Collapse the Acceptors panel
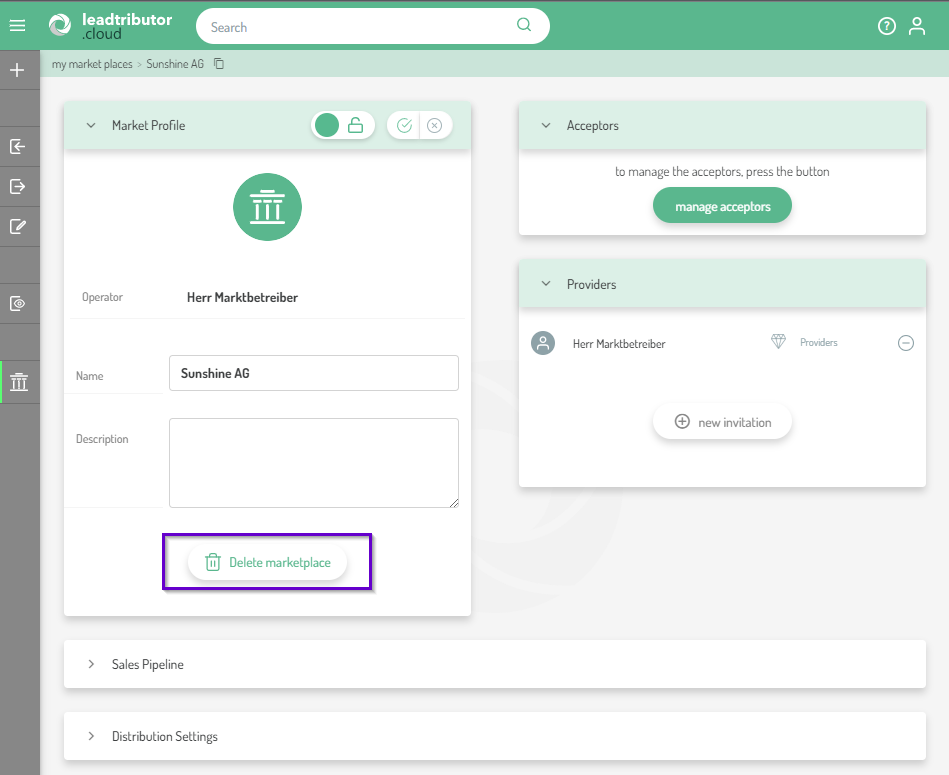Screen dimensions: 949x775 (546, 126)
